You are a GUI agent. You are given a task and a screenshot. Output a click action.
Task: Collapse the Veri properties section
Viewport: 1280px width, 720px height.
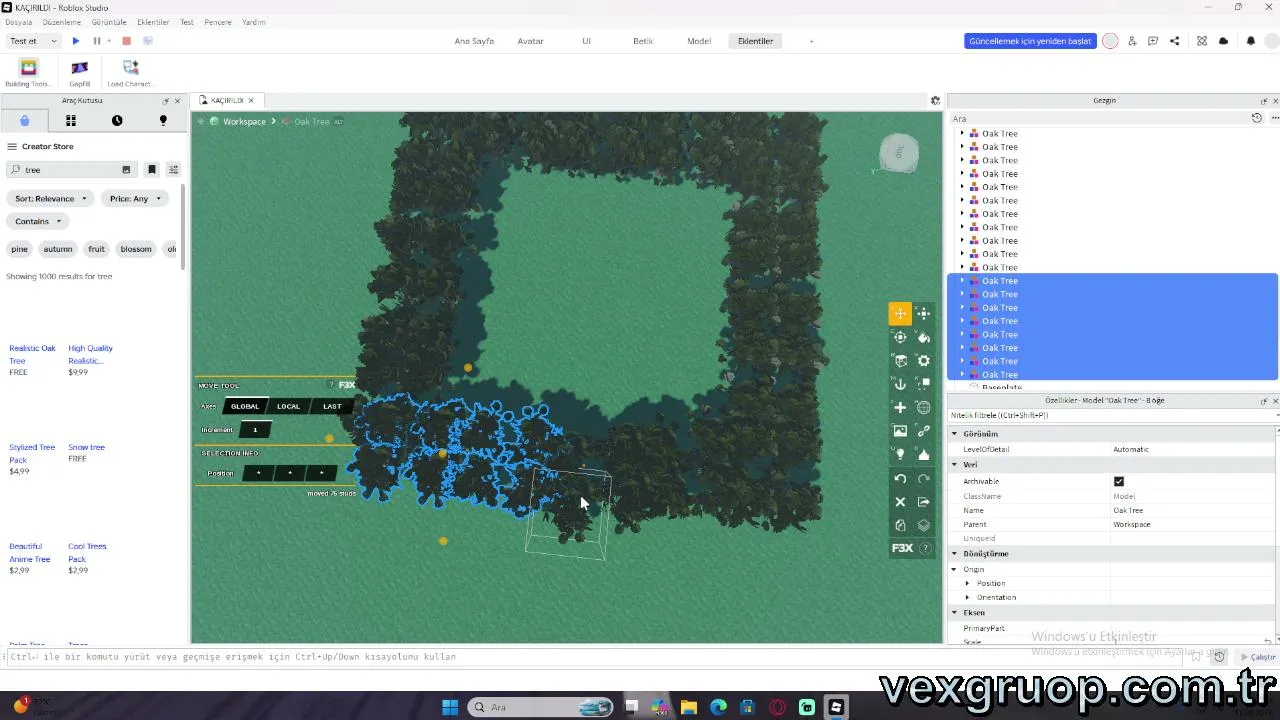(x=954, y=465)
